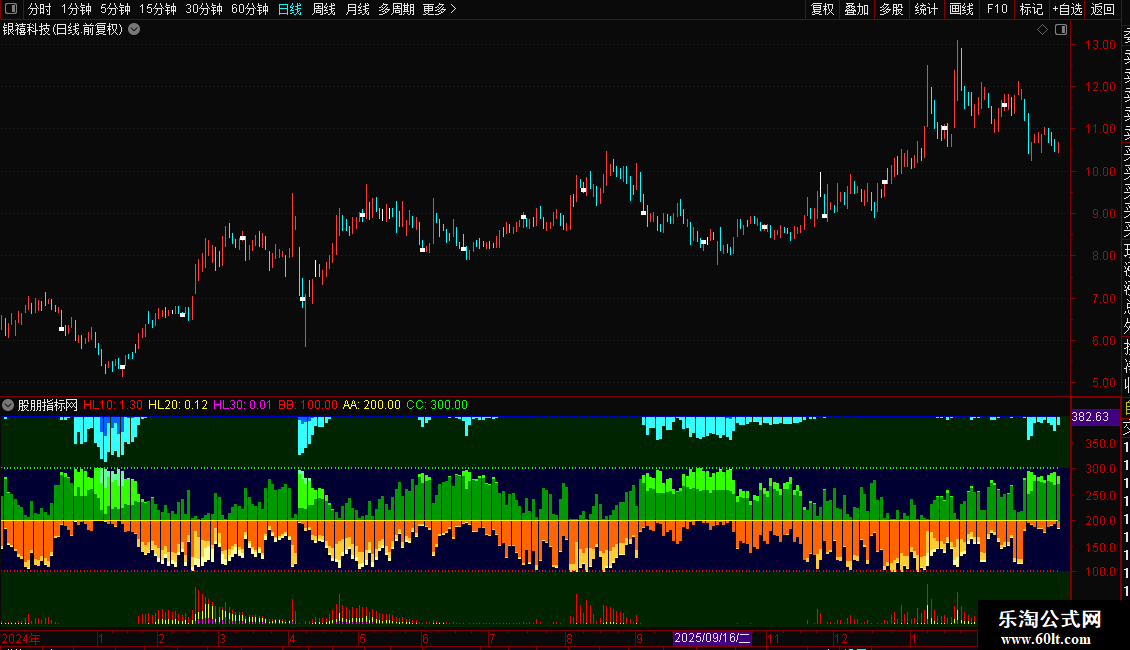Viewport: 1130px width, 650px height.
Task: Open the 多周期 multi-period tab
Action: (396, 9)
